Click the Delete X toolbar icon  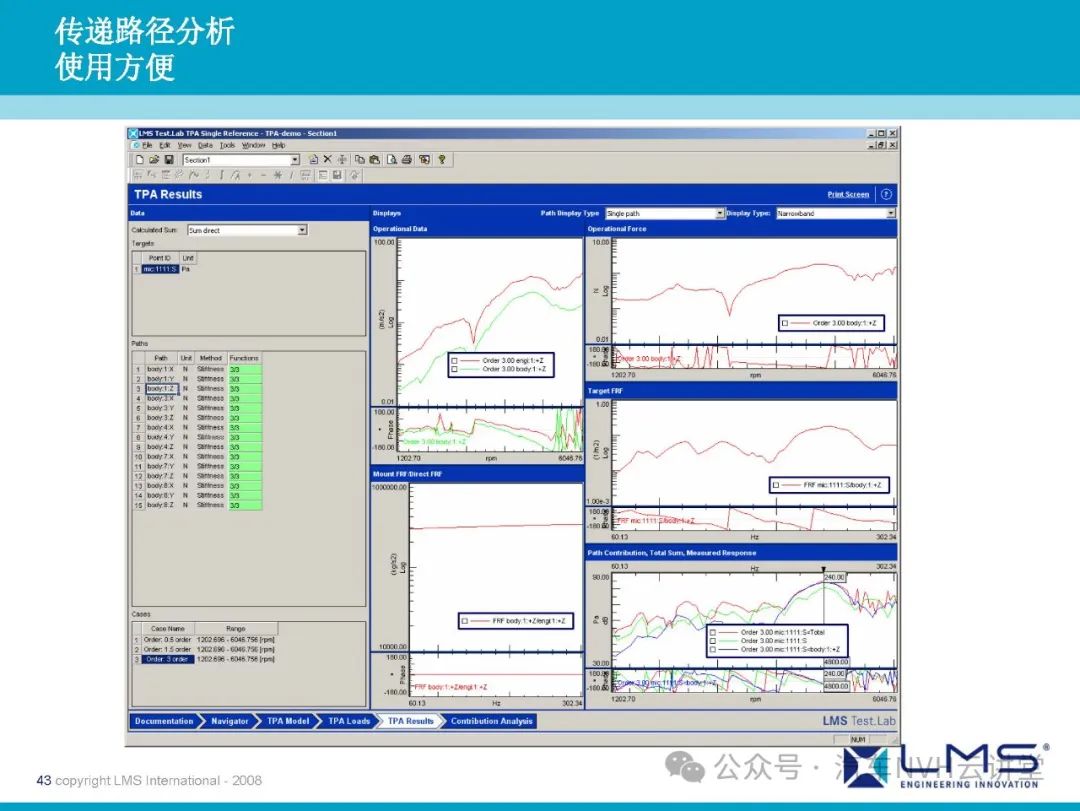[327, 160]
